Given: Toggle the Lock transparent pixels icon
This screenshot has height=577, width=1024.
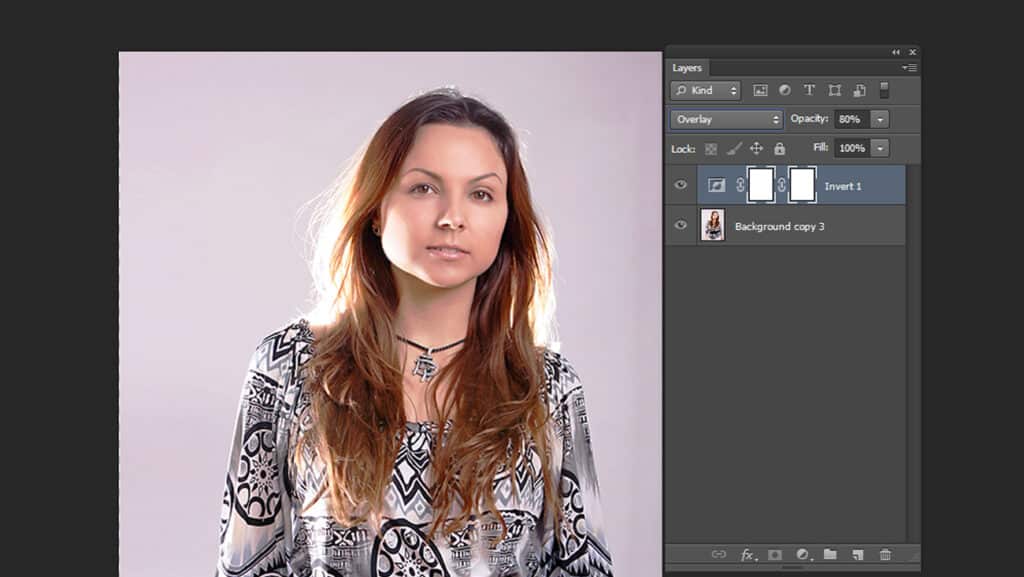Looking at the screenshot, I should tap(712, 148).
